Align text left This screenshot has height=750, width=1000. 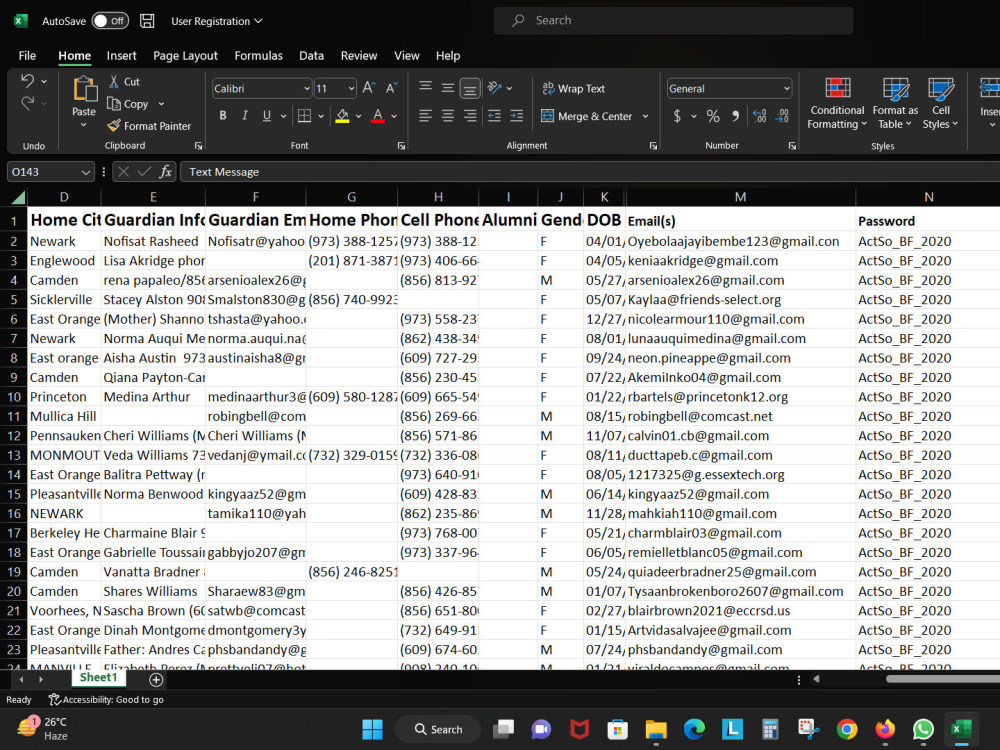tap(425, 115)
